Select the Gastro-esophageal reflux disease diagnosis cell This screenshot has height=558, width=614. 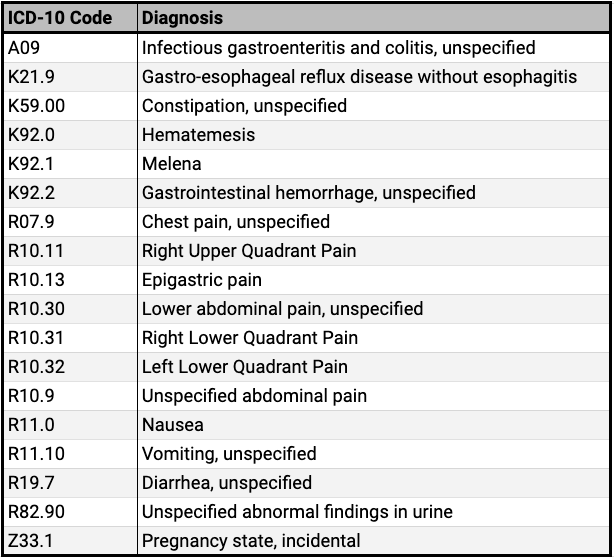click(x=374, y=77)
